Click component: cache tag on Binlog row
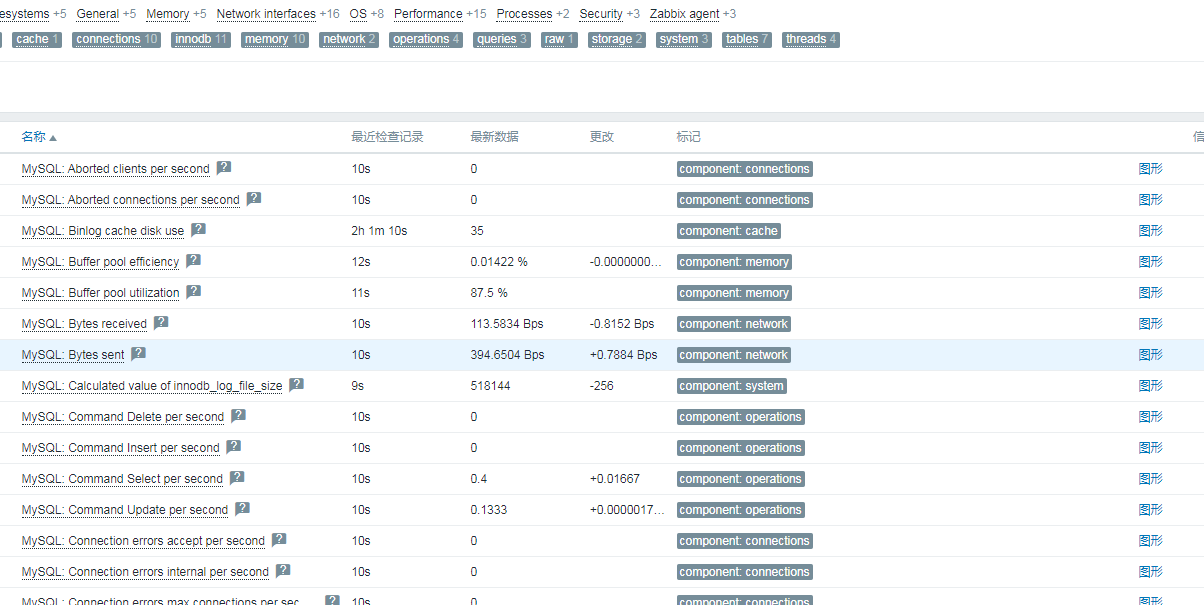This screenshot has height=605, width=1204. coord(728,231)
